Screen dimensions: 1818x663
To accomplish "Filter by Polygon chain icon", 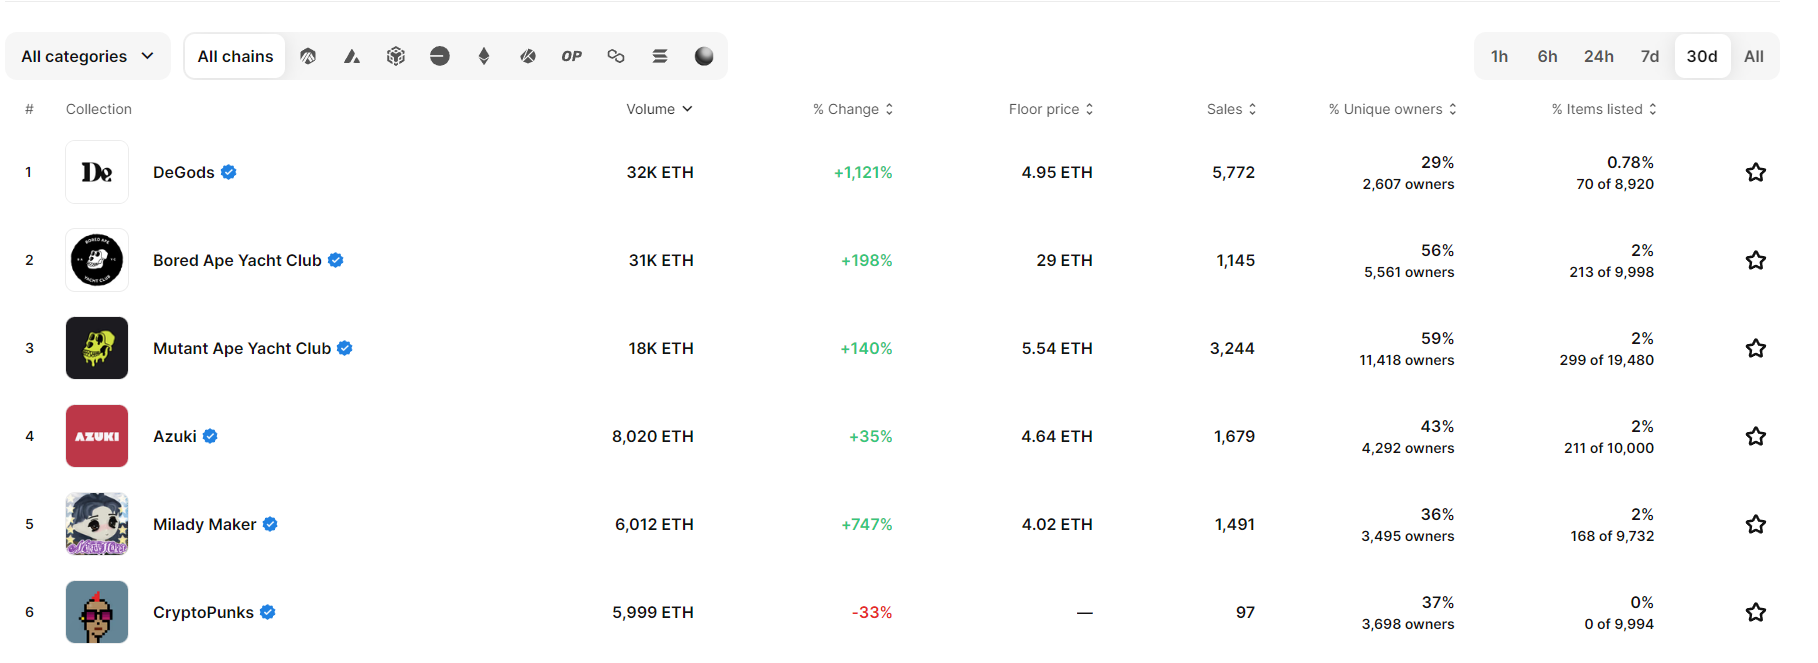I will pyautogui.click(x=616, y=56).
